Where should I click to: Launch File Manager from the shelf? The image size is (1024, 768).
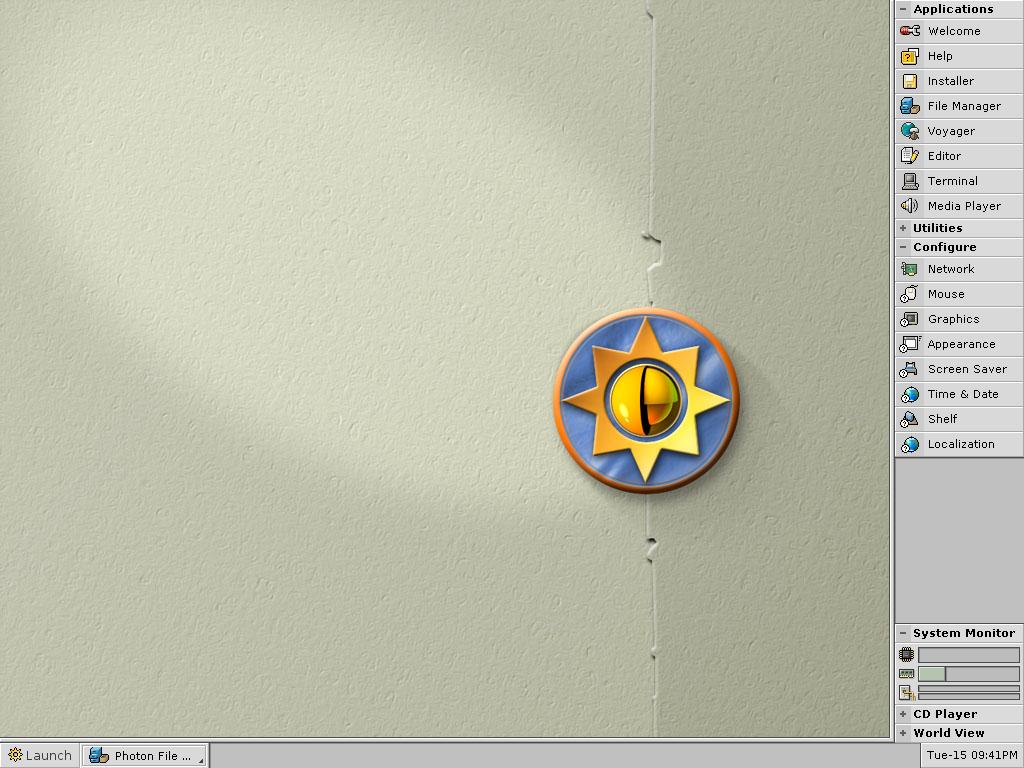[958, 106]
